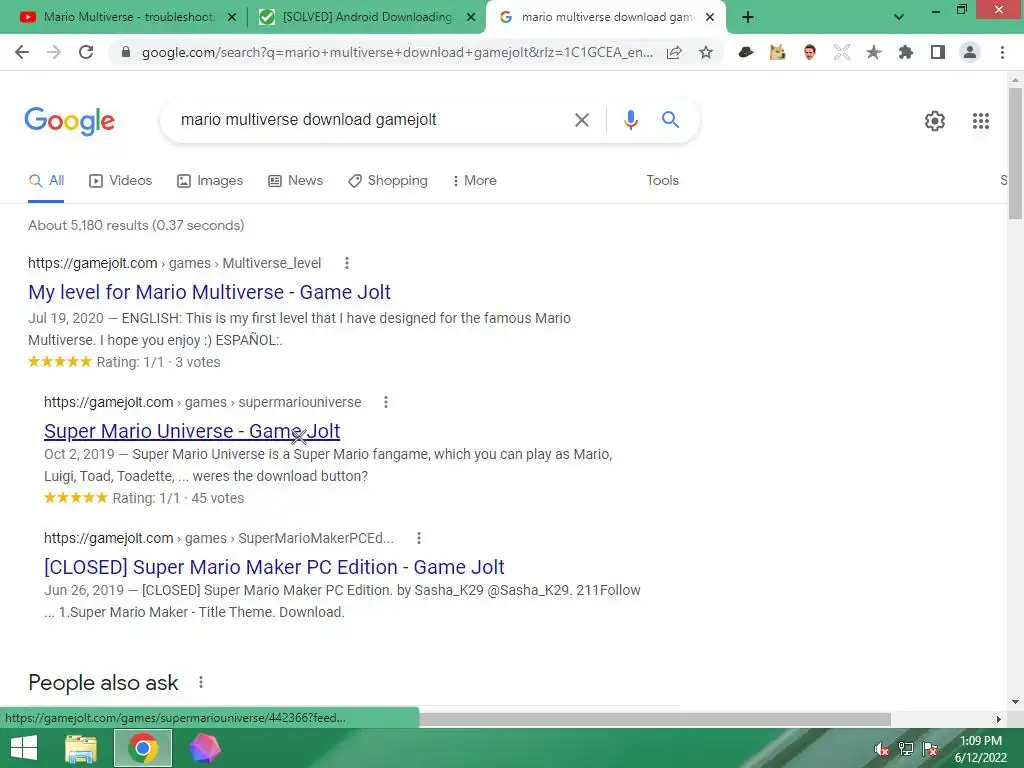The height and width of the screenshot is (768, 1024).
Task: Close the Google search tab
Action: (x=710, y=18)
